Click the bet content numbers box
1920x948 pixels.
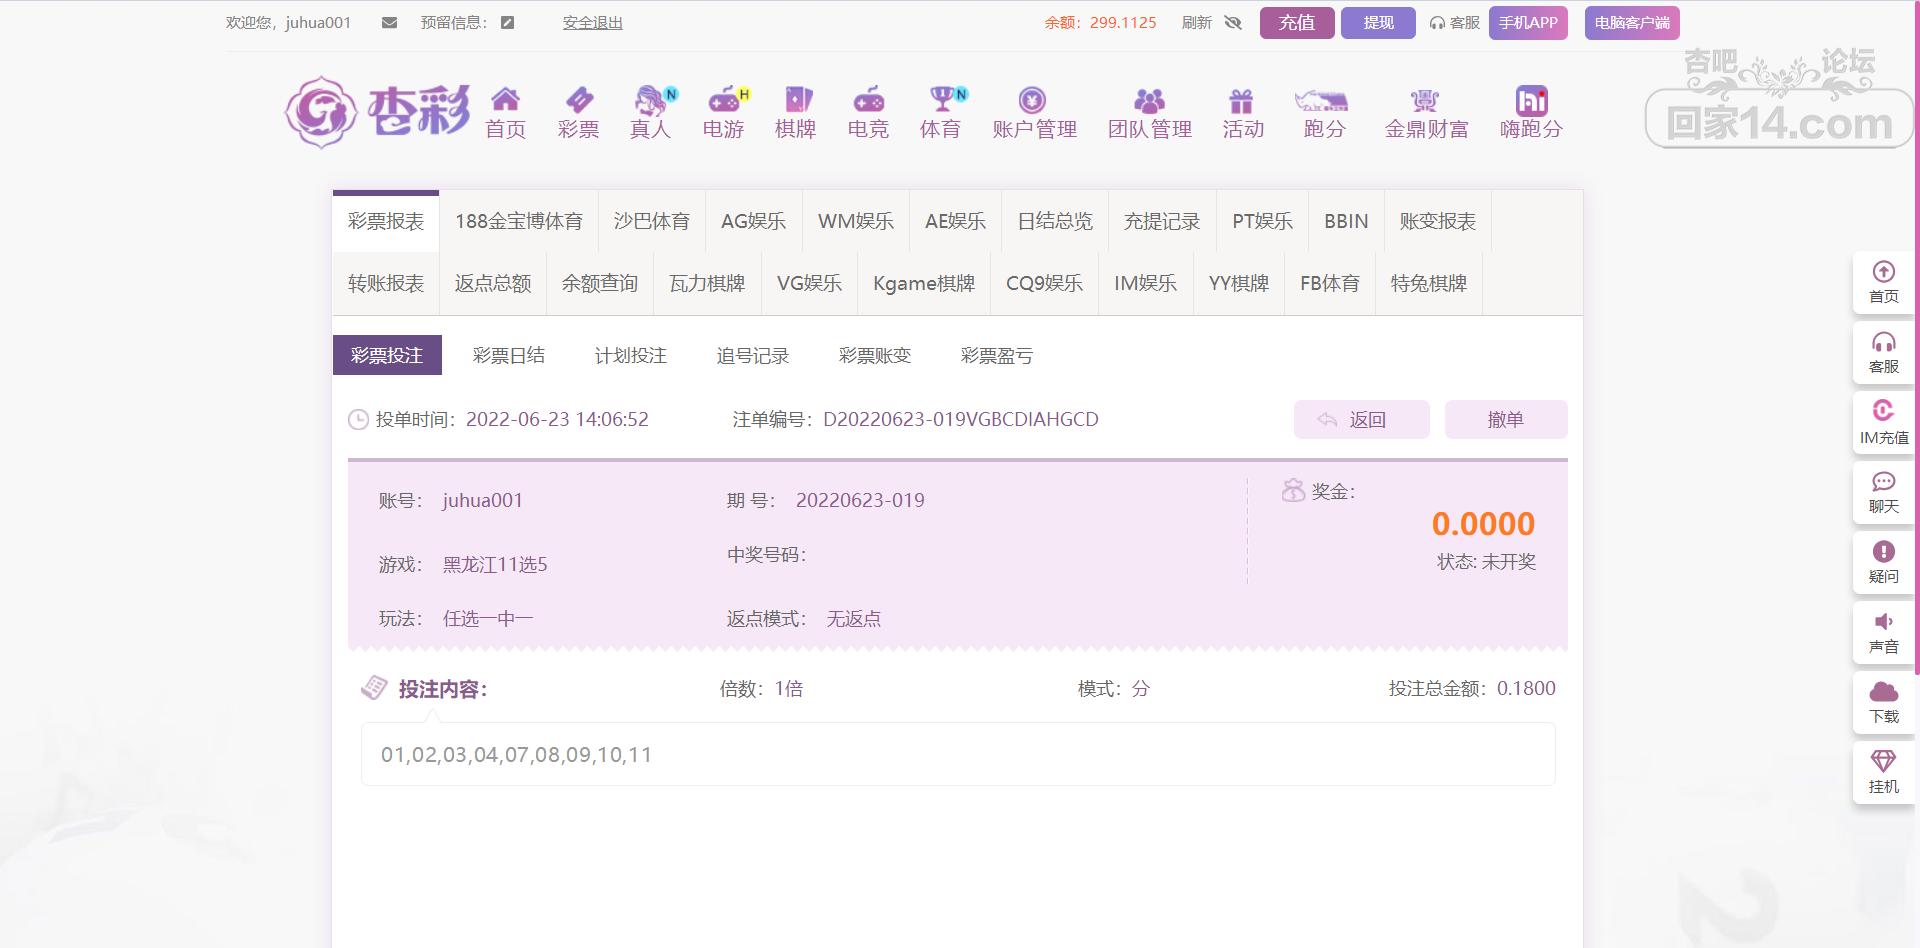pos(957,755)
